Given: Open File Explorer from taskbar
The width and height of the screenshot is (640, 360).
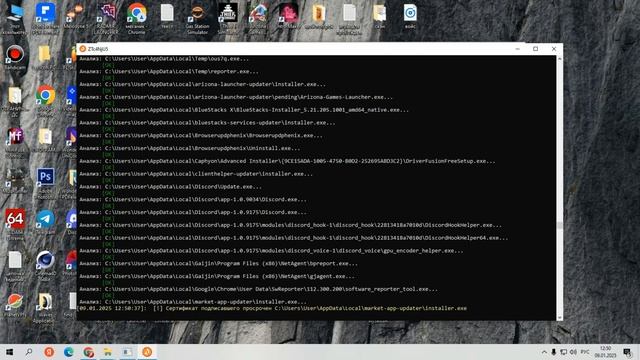Looking at the screenshot, I should click(108, 352).
